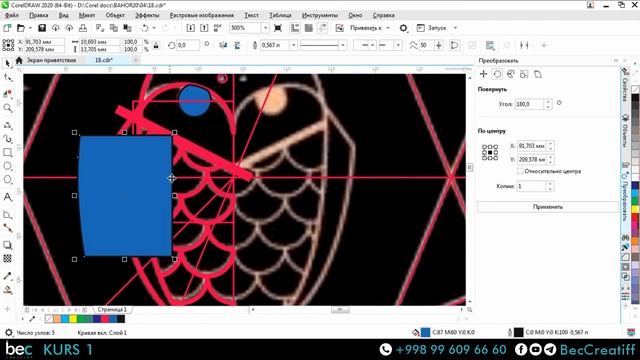The width and height of the screenshot is (640, 360).
Task: Click the Угол rotation angle field
Action: [x=529, y=104]
